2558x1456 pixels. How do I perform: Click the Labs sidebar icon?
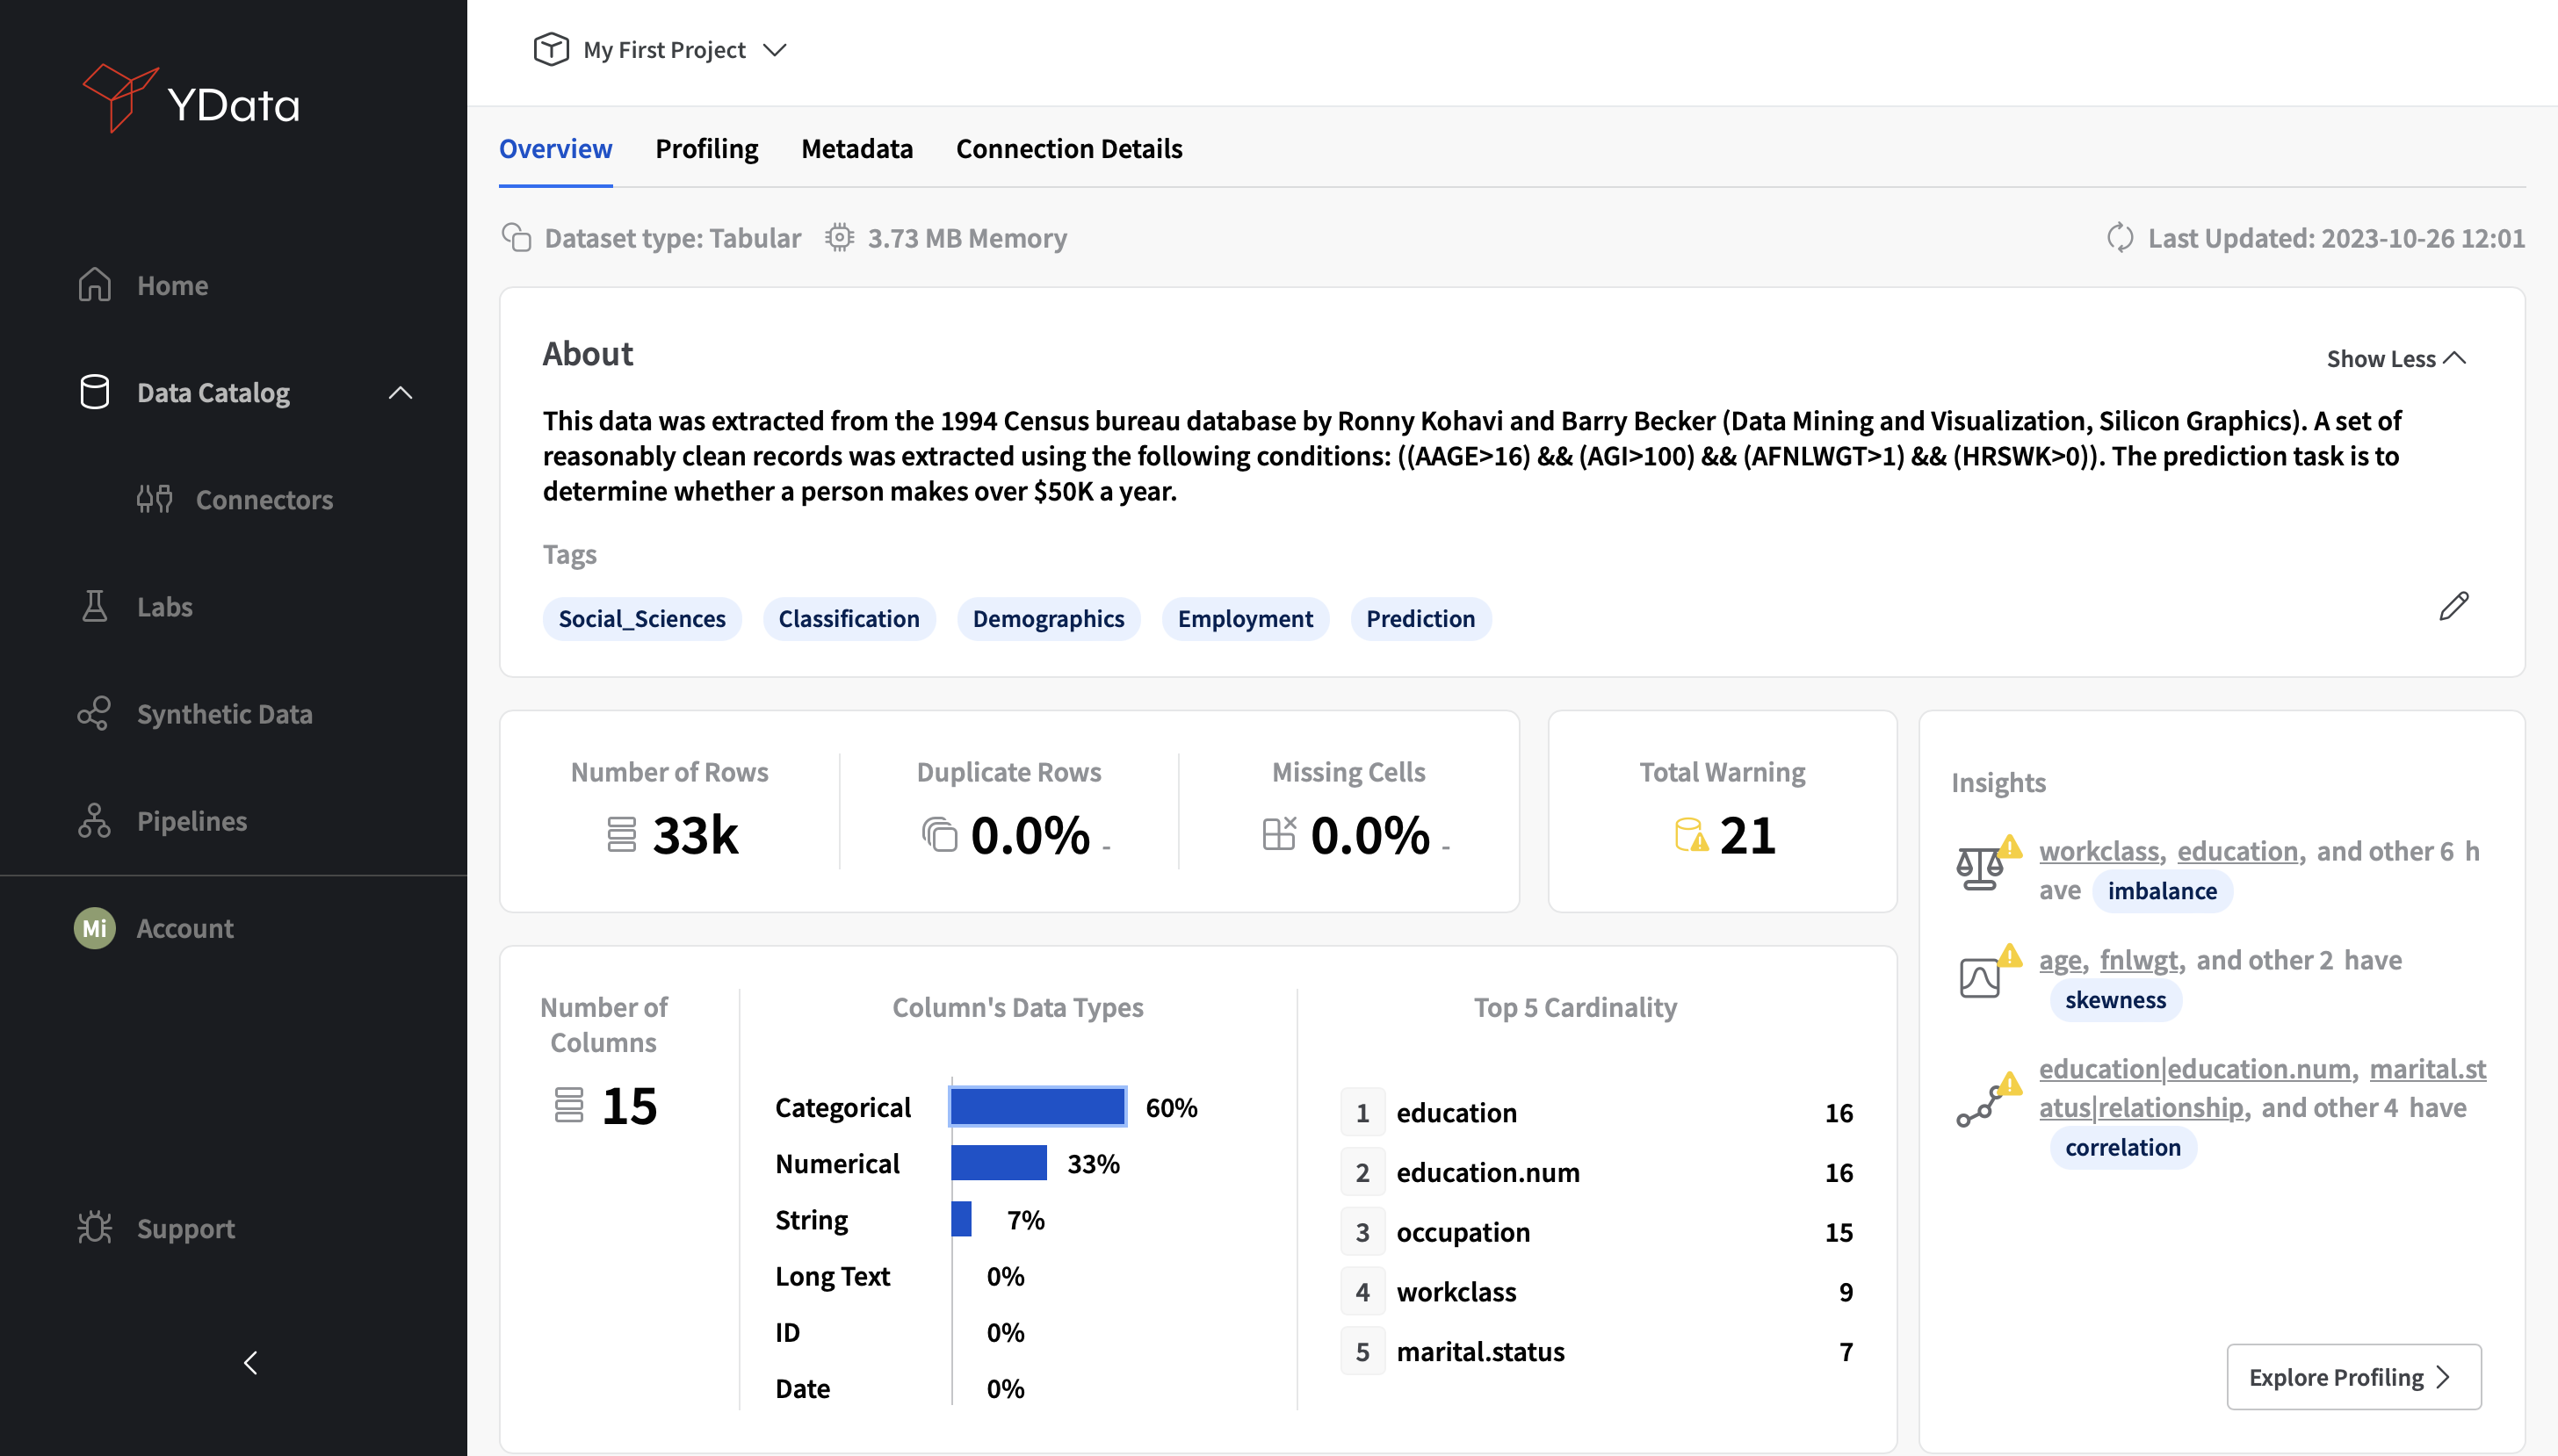[95, 606]
